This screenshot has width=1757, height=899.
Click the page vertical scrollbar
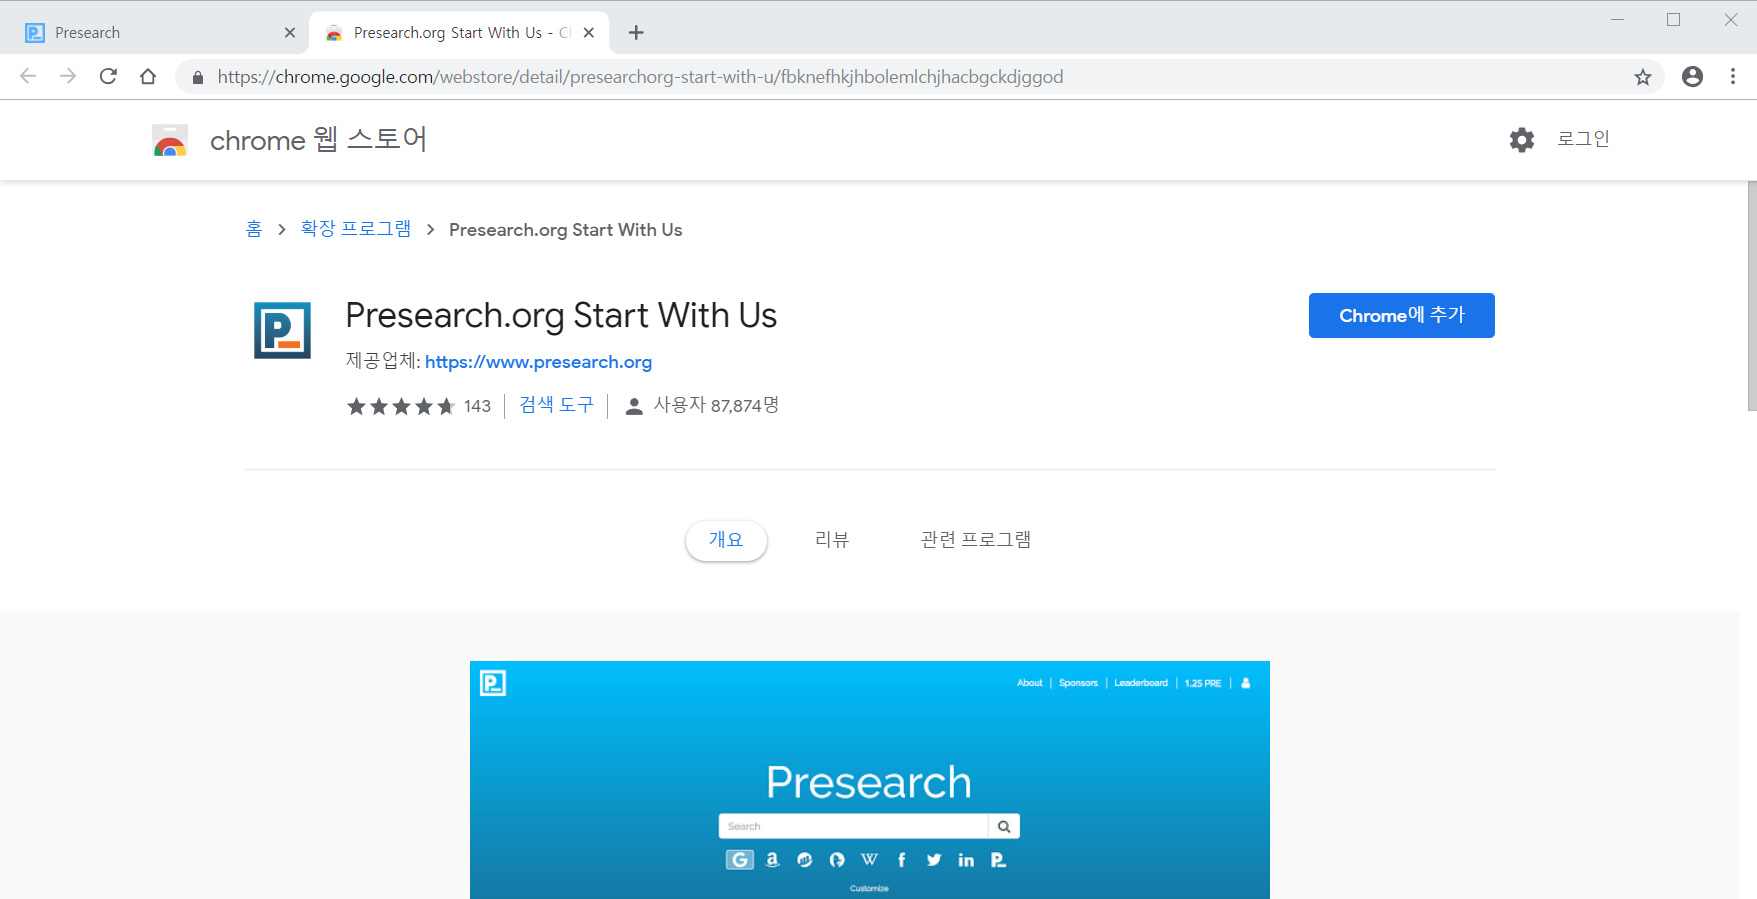(1751, 296)
